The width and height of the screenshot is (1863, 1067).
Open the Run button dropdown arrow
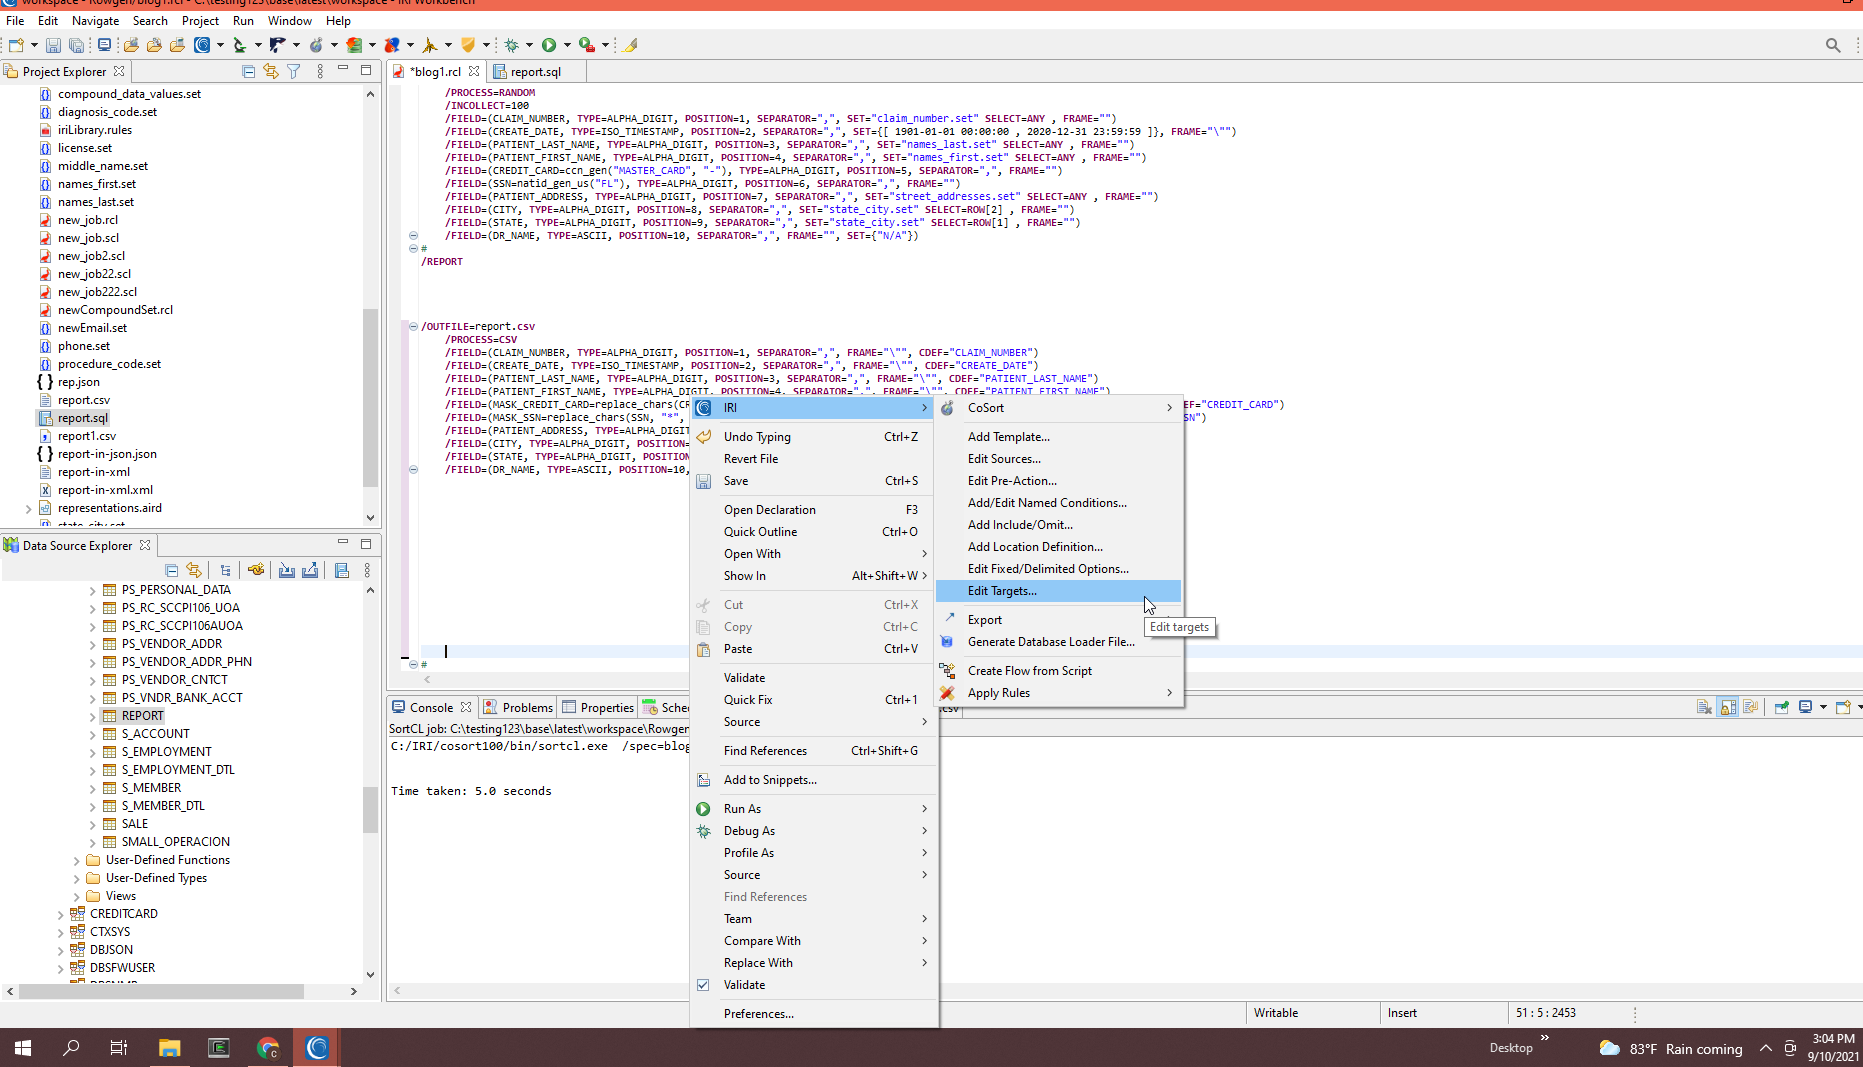click(x=567, y=45)
